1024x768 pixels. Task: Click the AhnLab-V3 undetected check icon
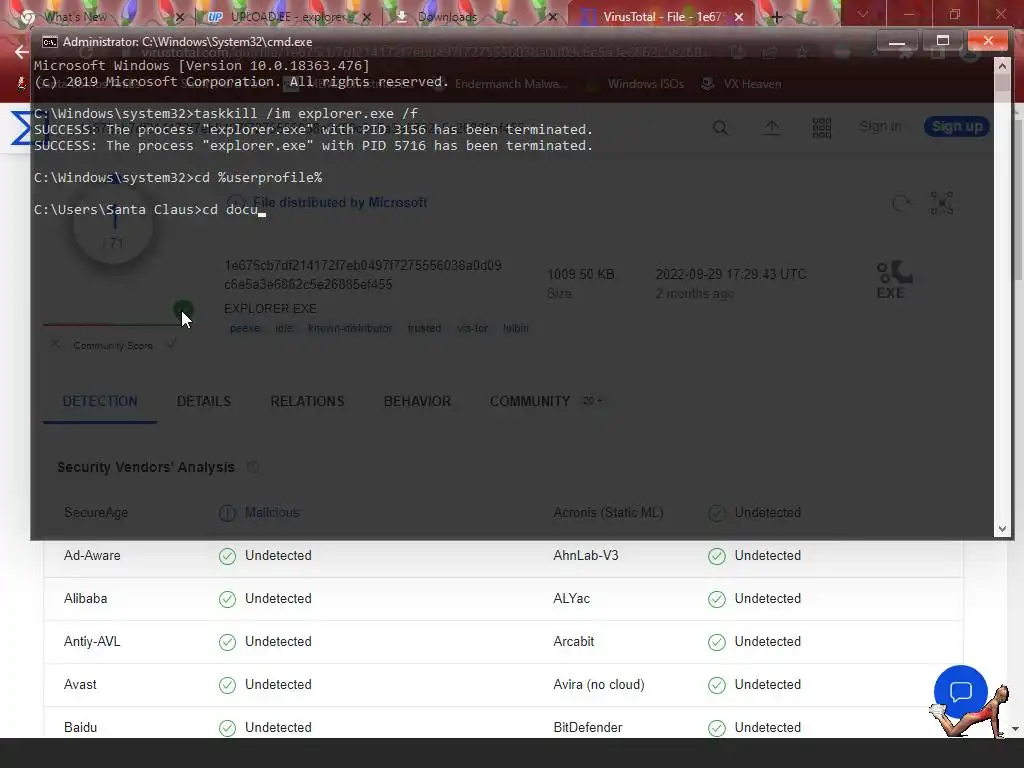click(x=716, y=556)
